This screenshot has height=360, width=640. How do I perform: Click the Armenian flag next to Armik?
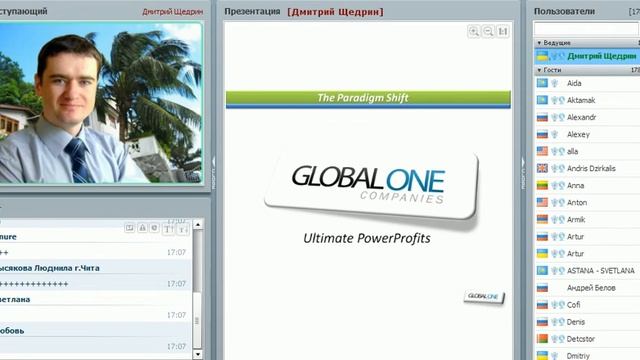[542, 220]
